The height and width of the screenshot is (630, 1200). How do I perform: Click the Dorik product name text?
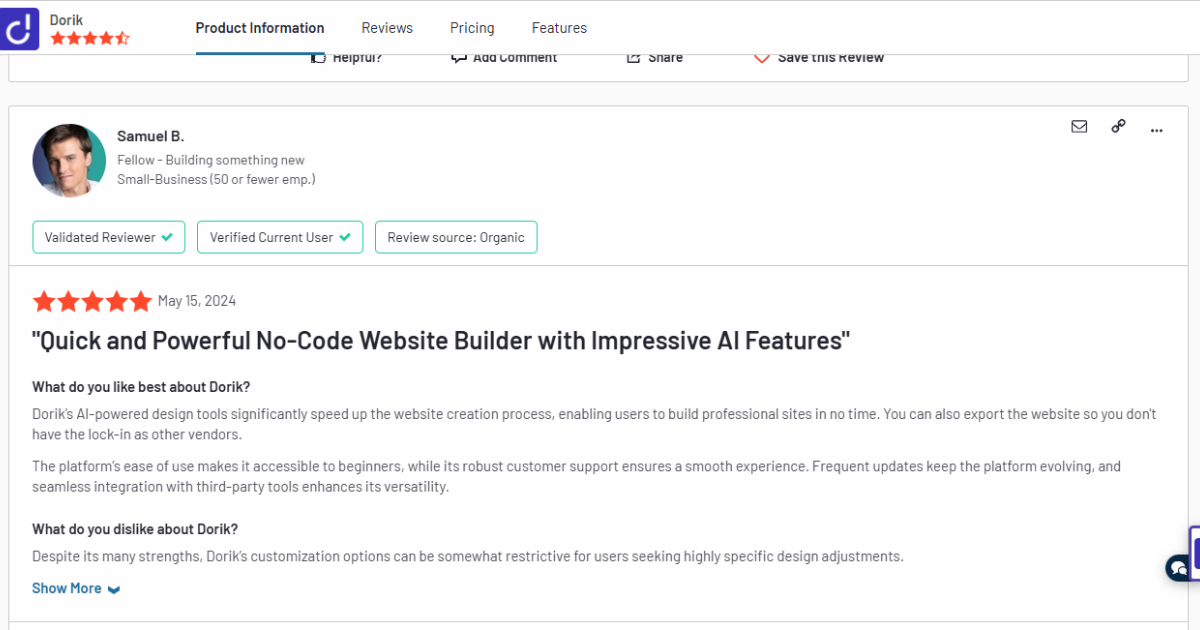tap(66, 19)
